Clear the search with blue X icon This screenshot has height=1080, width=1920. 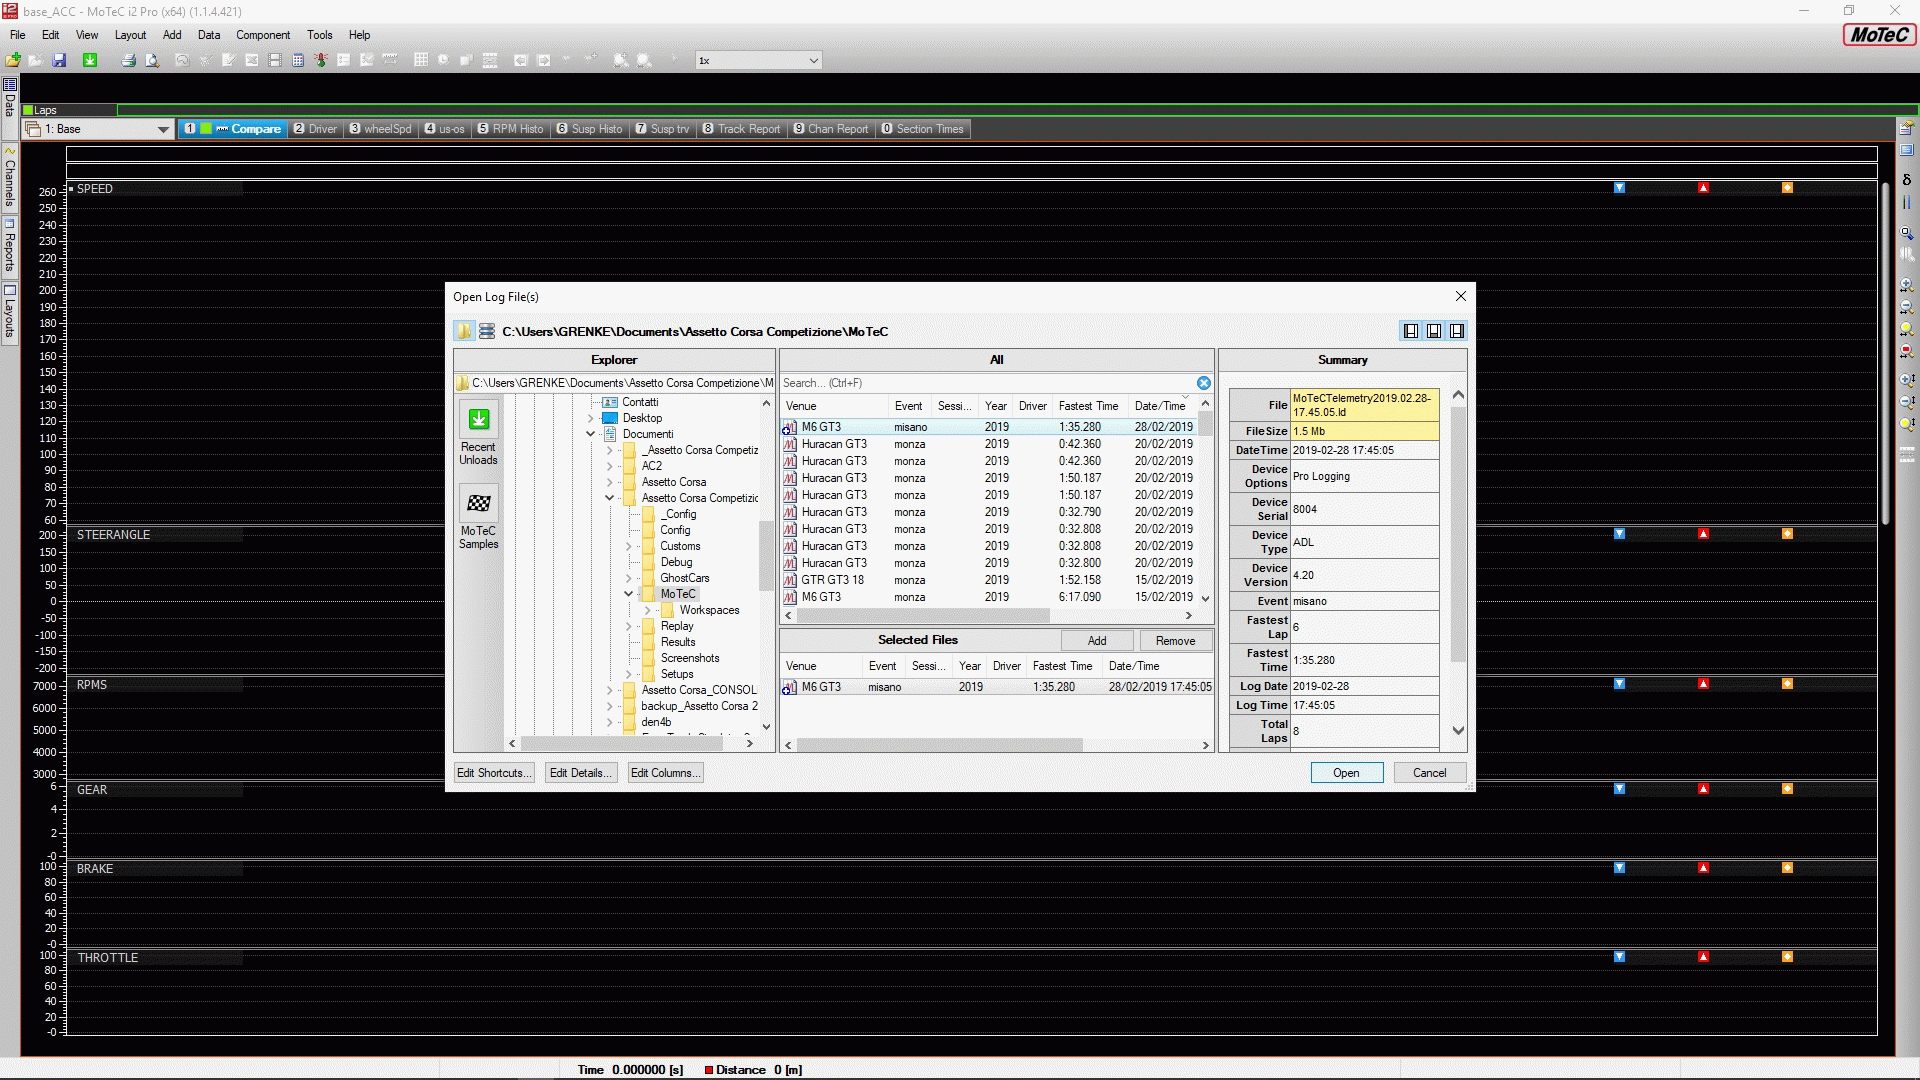(x=1204, y=383)
